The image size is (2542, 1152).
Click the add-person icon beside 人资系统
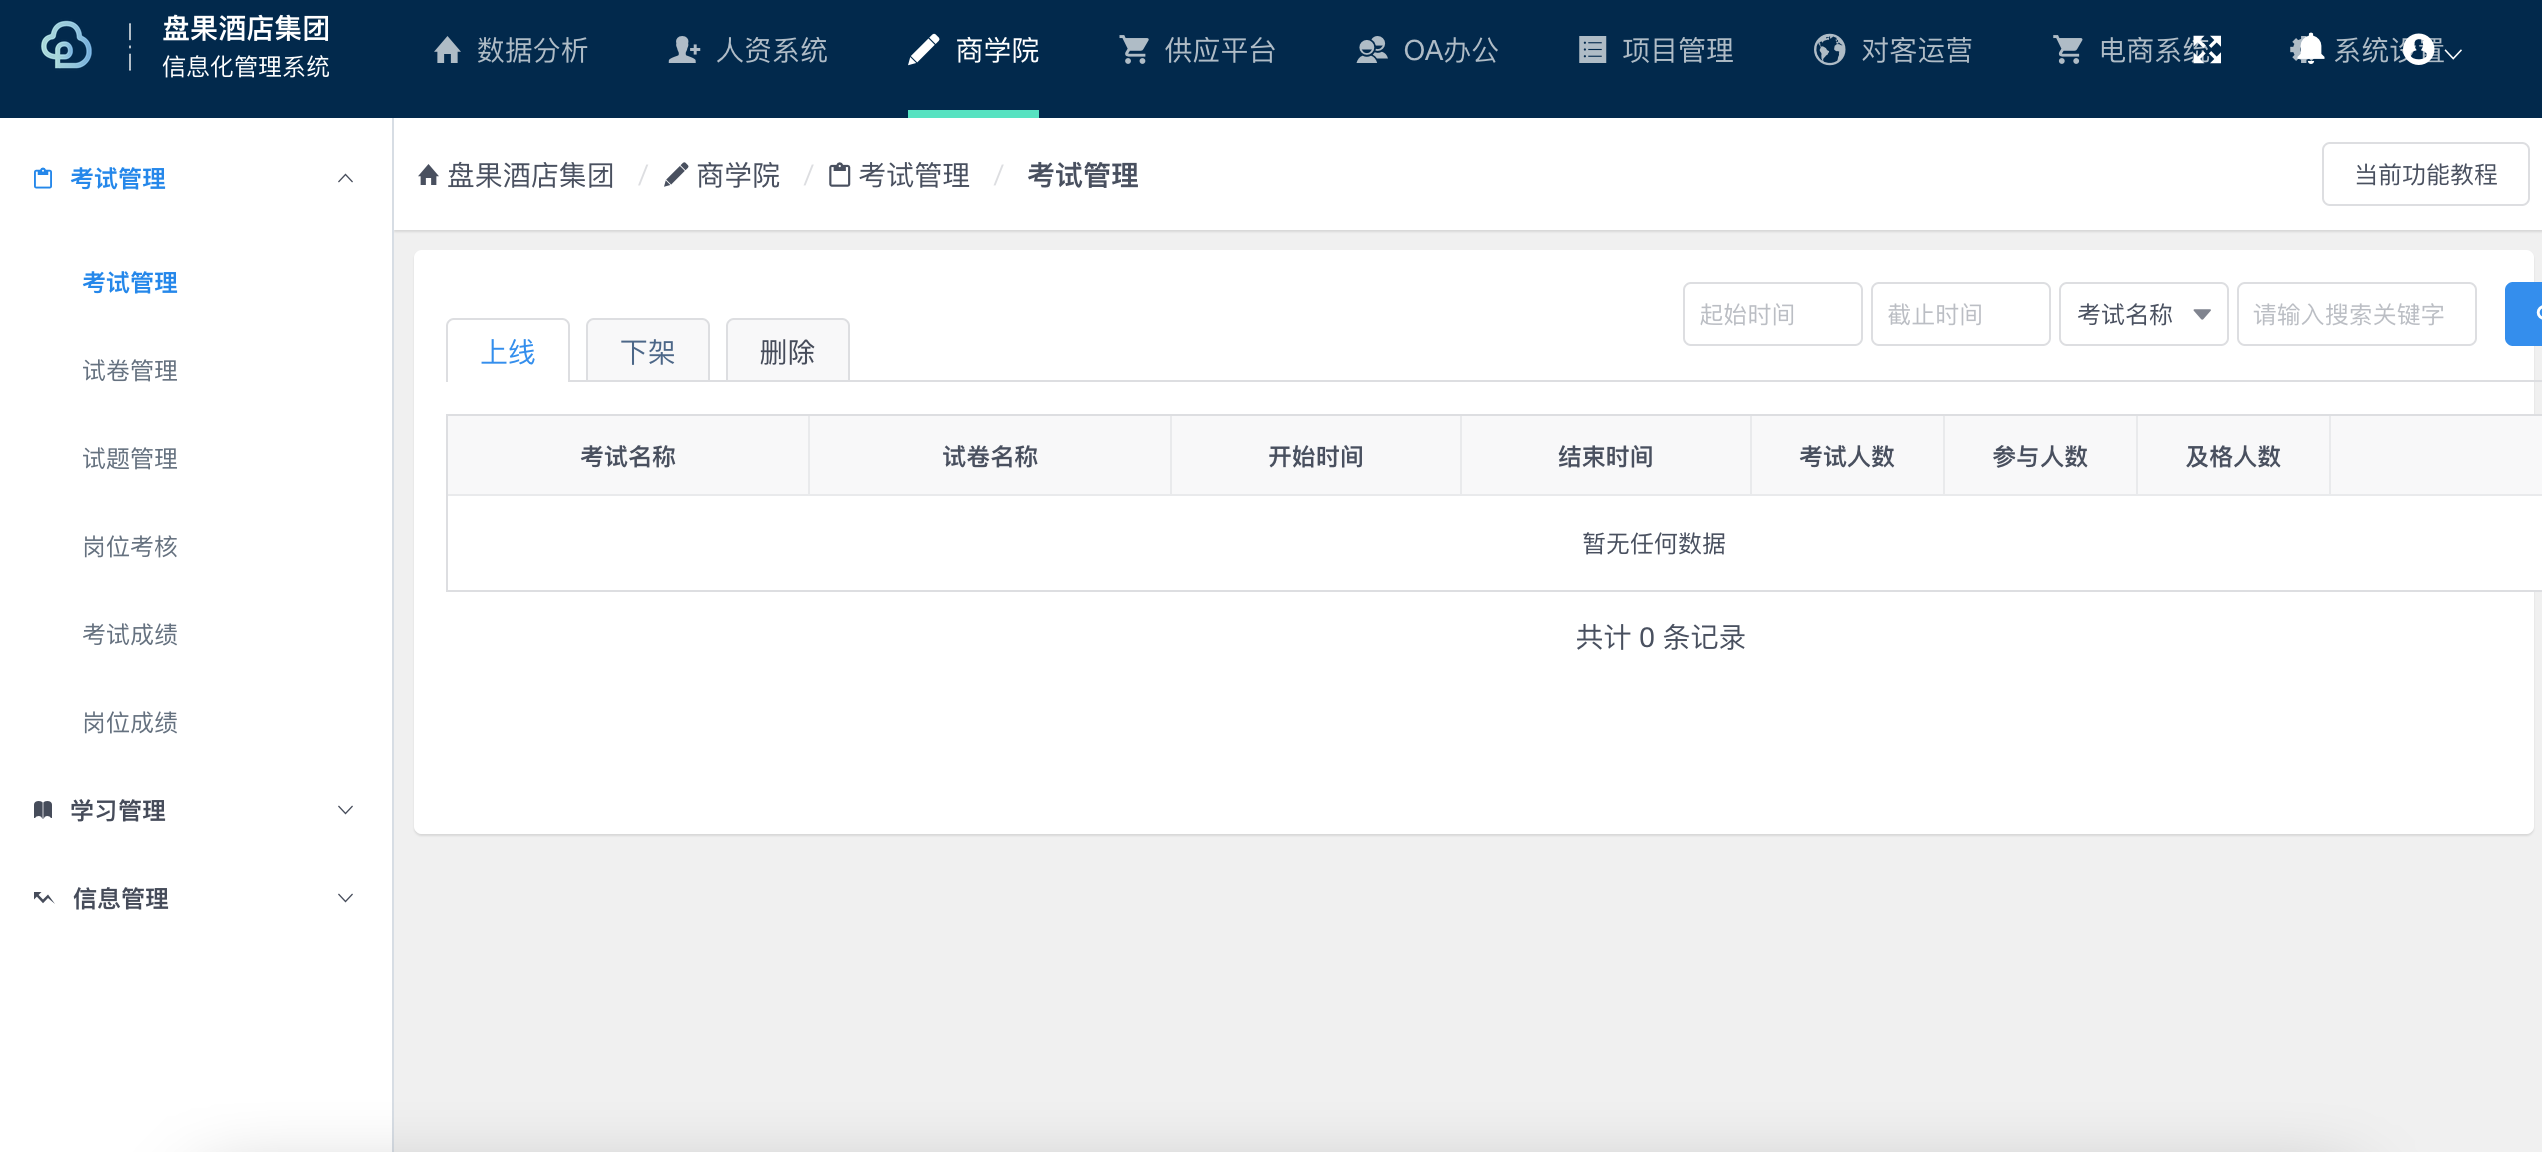pyautogui.click(x=684, y=50)
